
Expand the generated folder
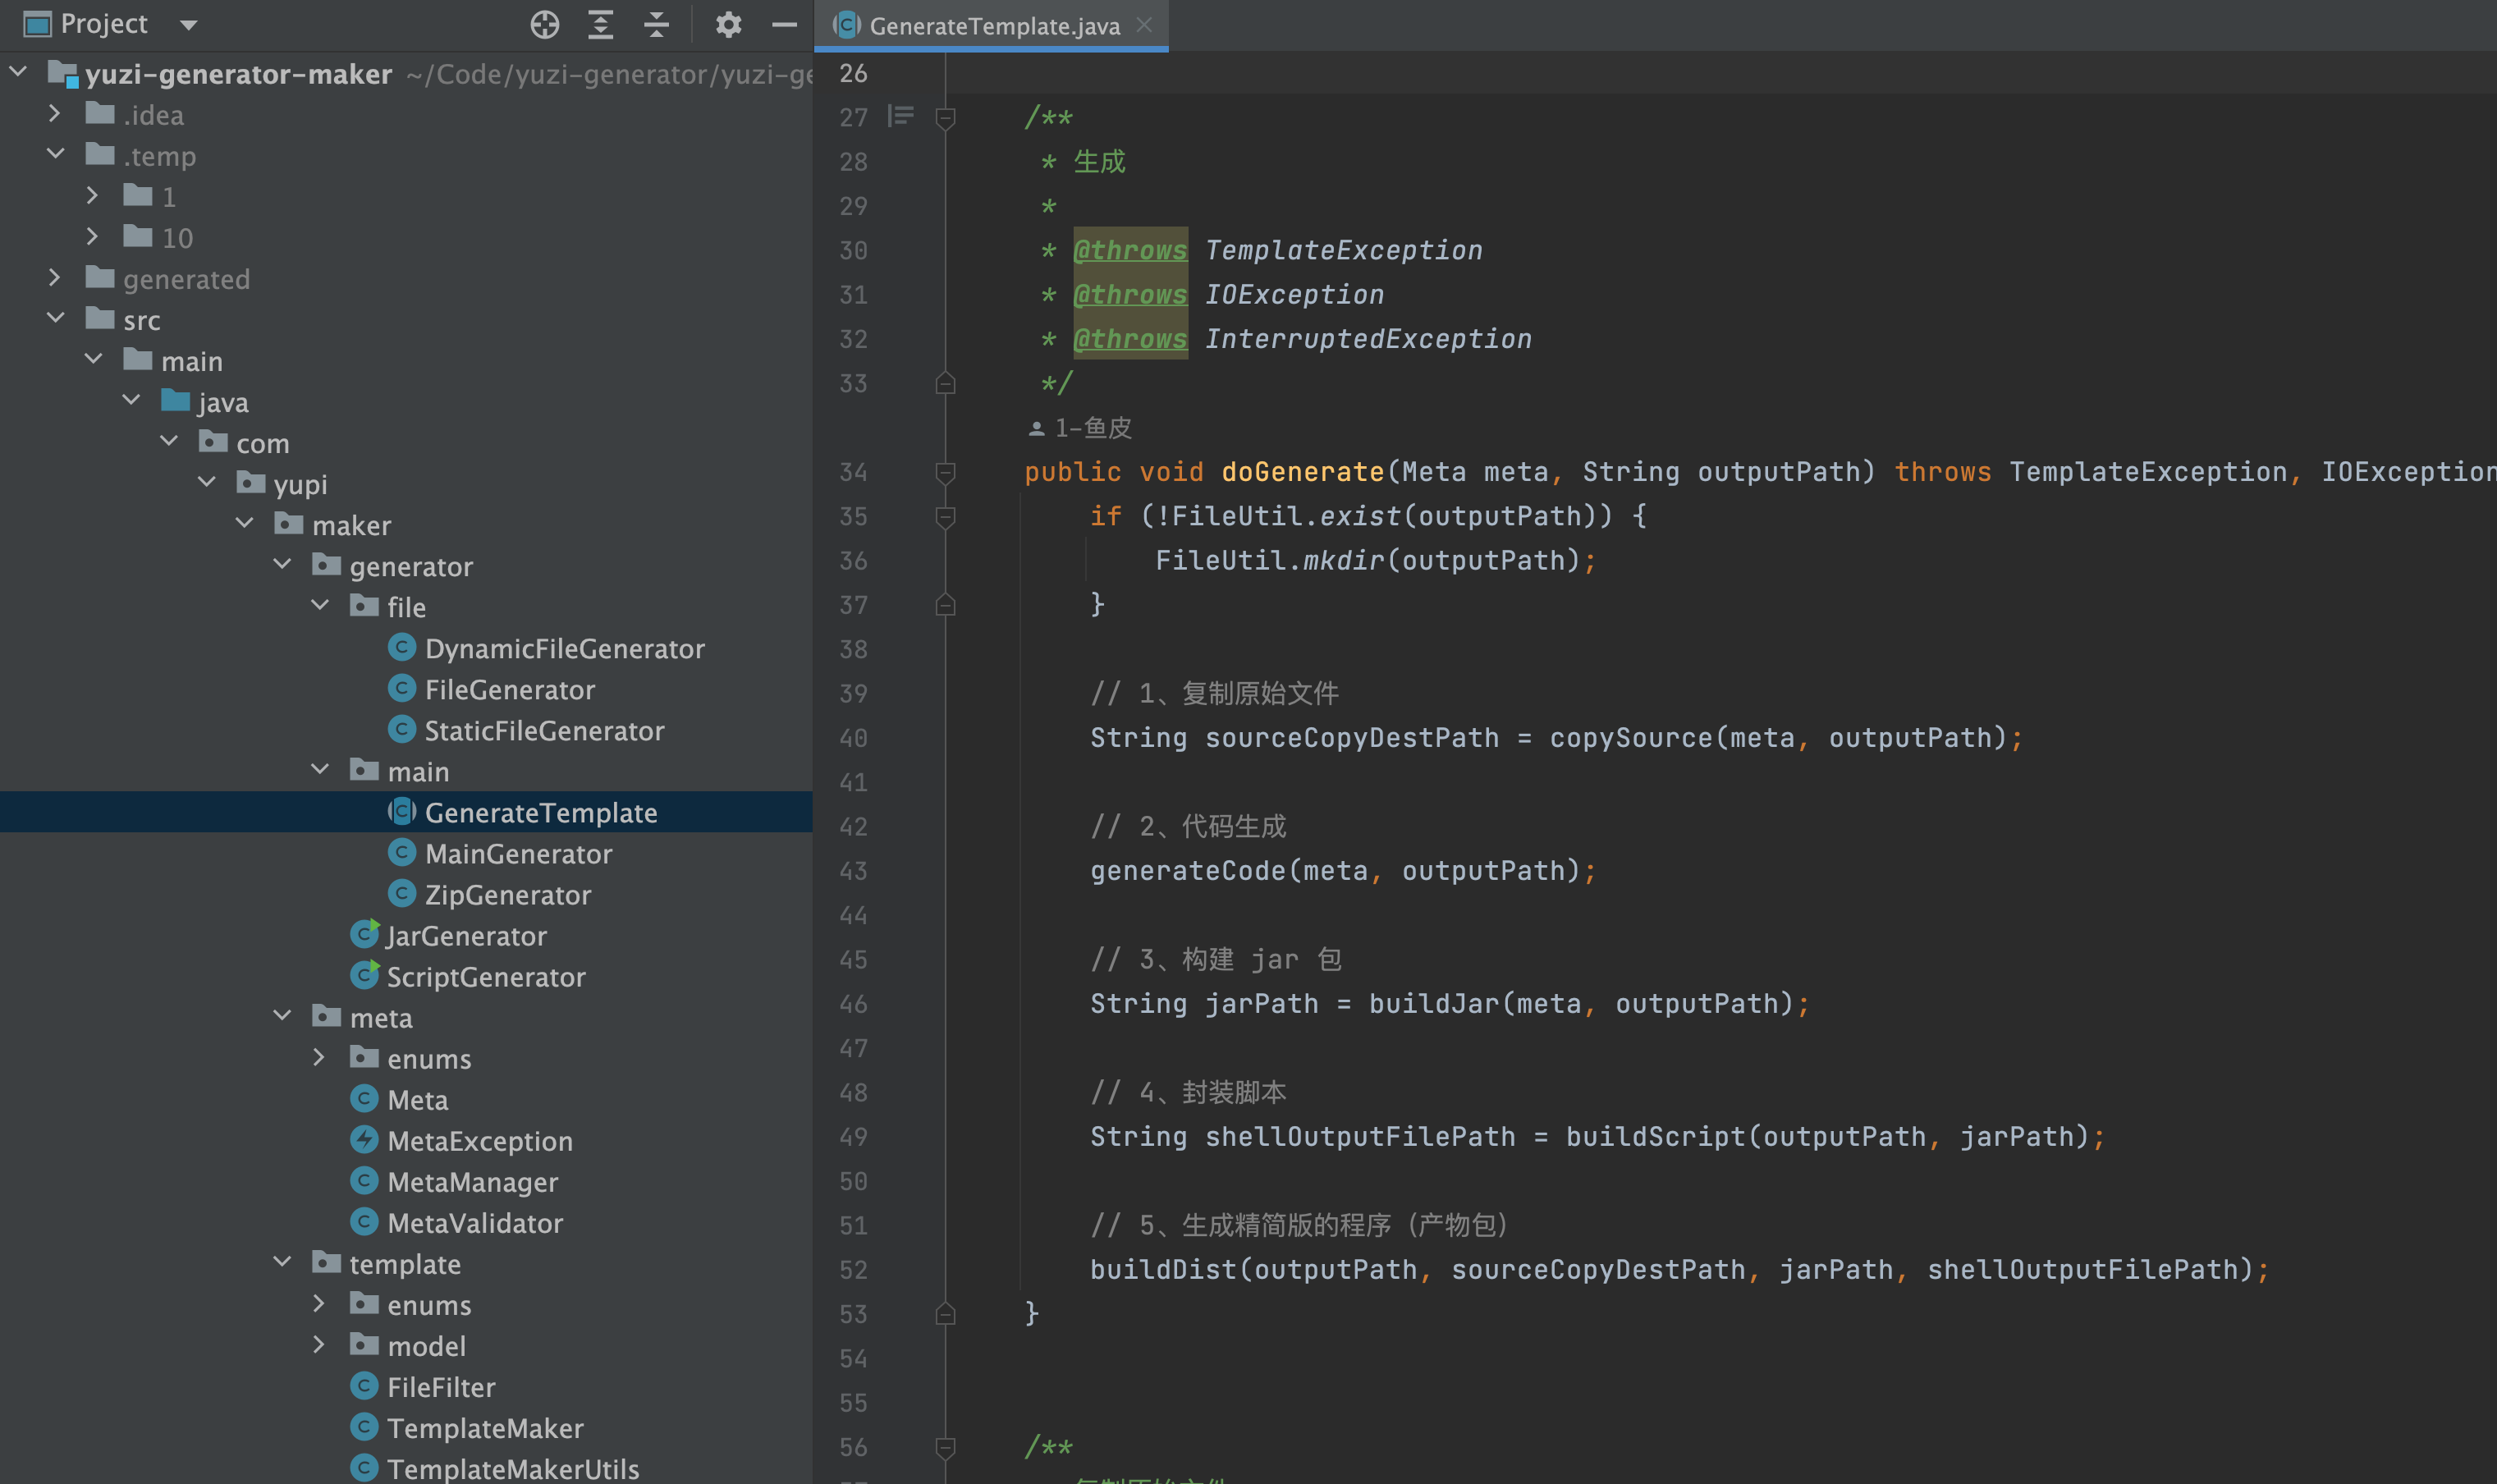[55, 278]
